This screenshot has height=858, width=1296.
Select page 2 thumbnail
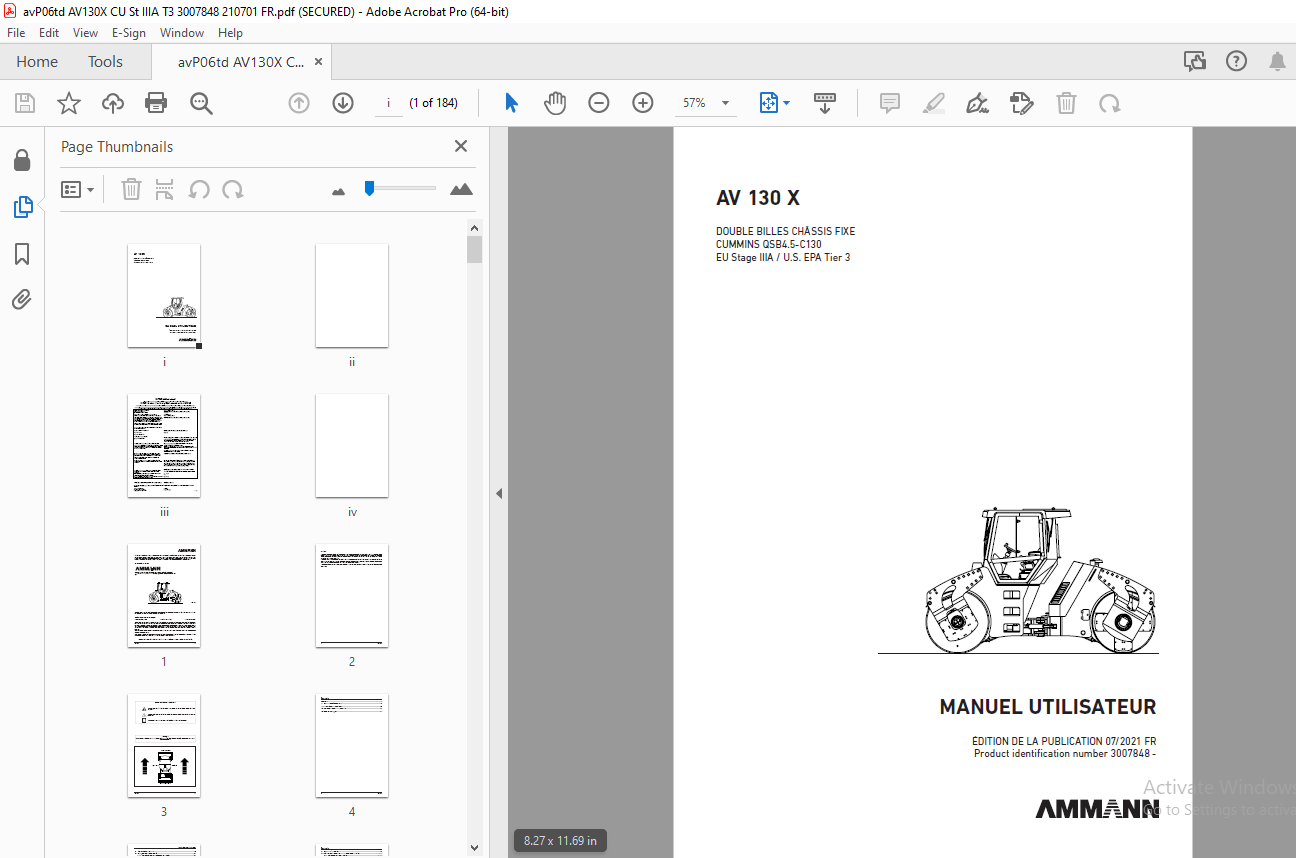click(x=352, y=596)
